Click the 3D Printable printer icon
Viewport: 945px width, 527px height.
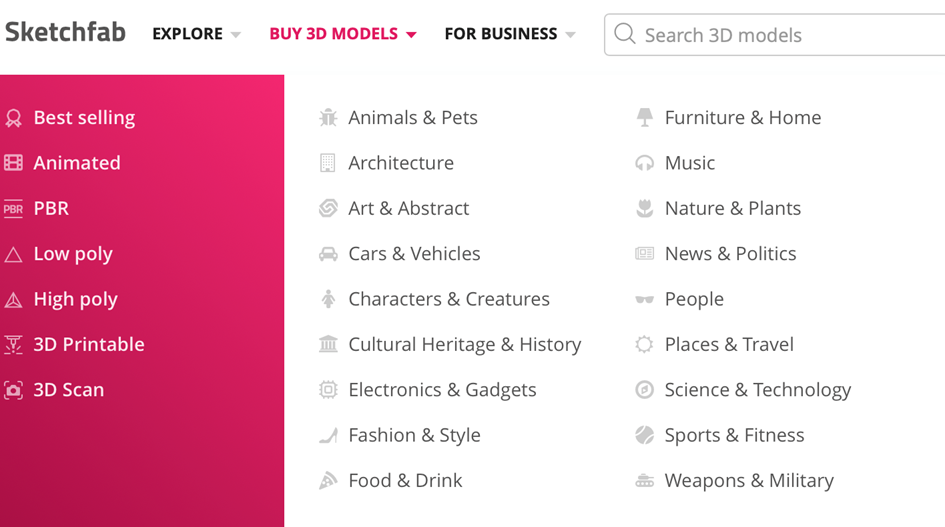pyautogui.click(x=13, y=345)
